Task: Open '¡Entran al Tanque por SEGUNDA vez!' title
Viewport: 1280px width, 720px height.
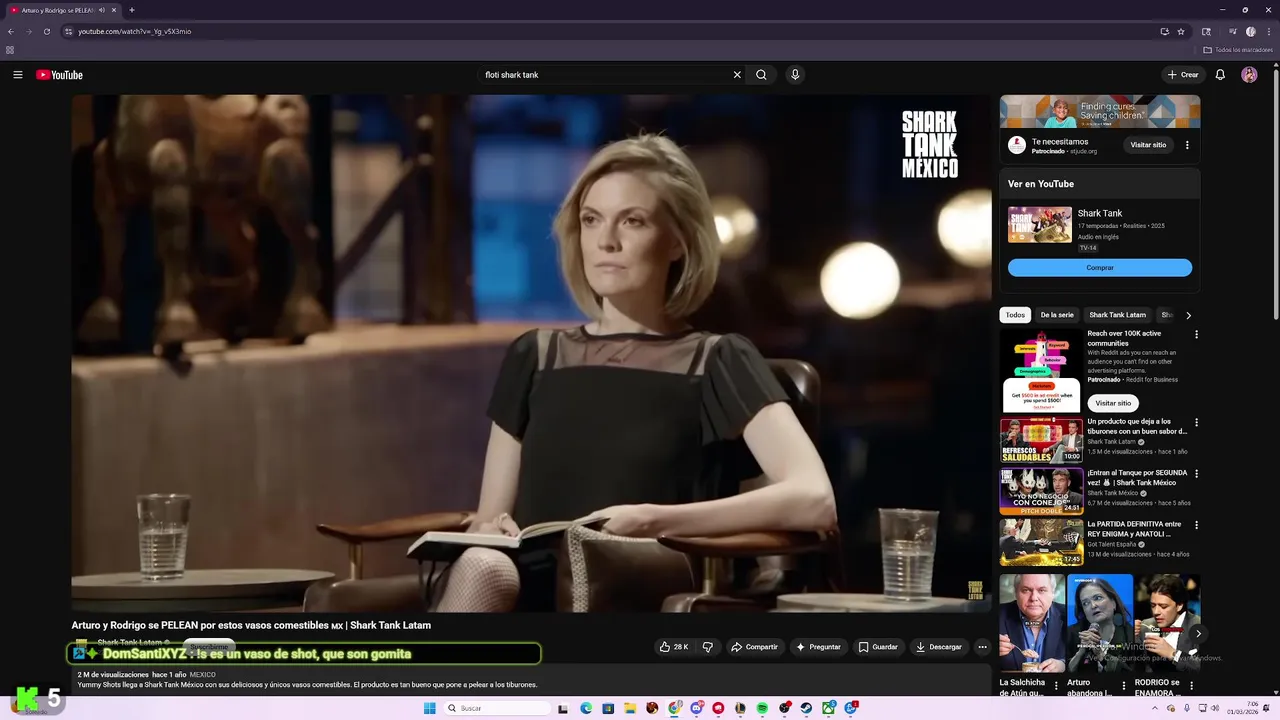Action: click(x=1137, y=478)
